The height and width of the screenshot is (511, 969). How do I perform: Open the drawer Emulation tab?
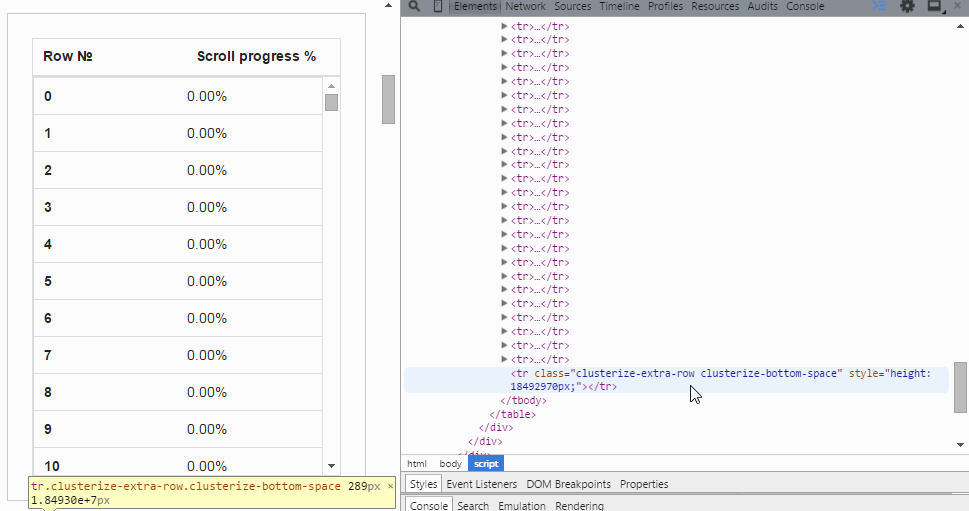click(x=522, y=505)
